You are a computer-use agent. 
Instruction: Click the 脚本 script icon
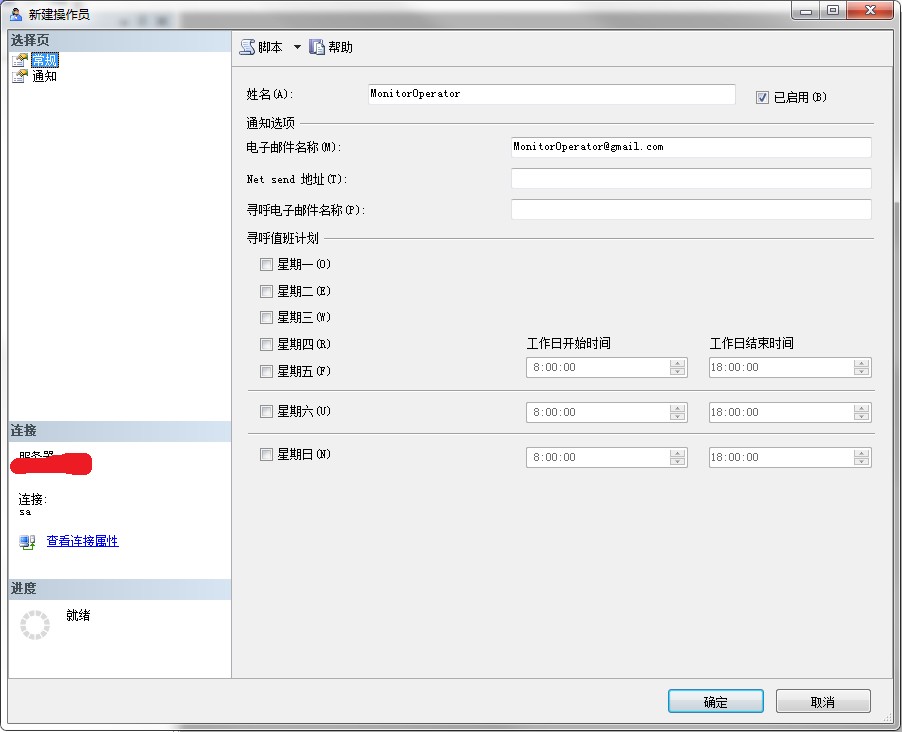click(x=247, y=47)
